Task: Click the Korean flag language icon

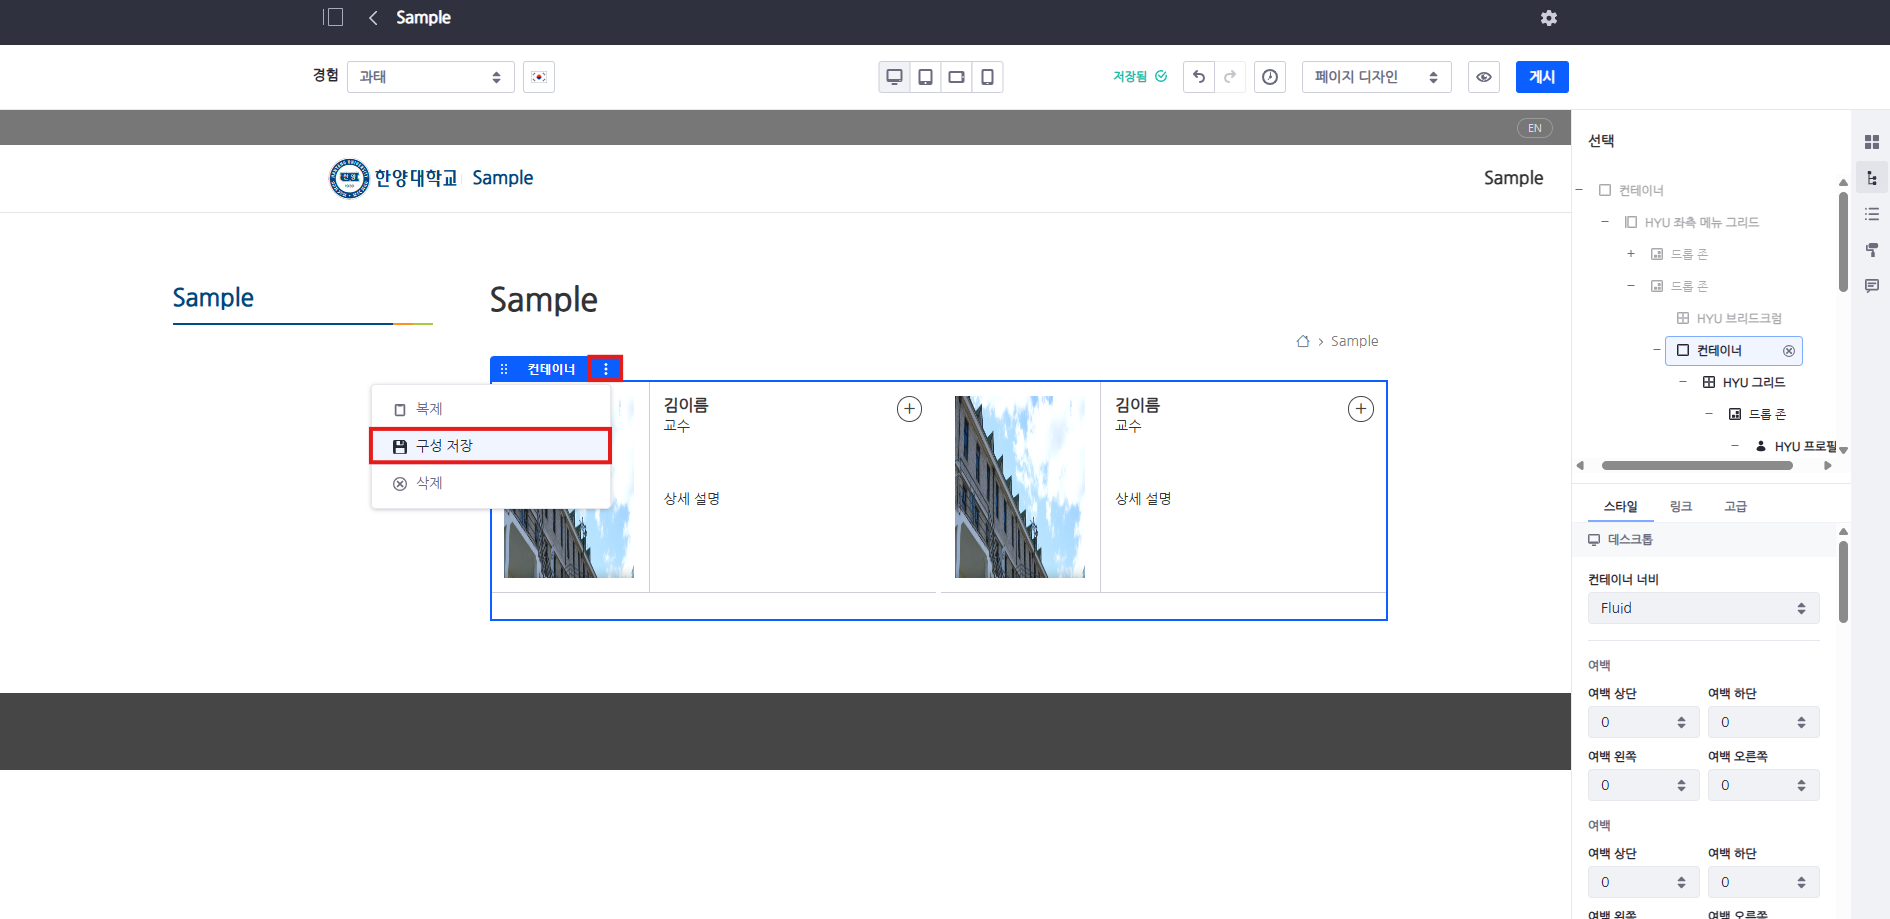Action: tap(539, 77)
